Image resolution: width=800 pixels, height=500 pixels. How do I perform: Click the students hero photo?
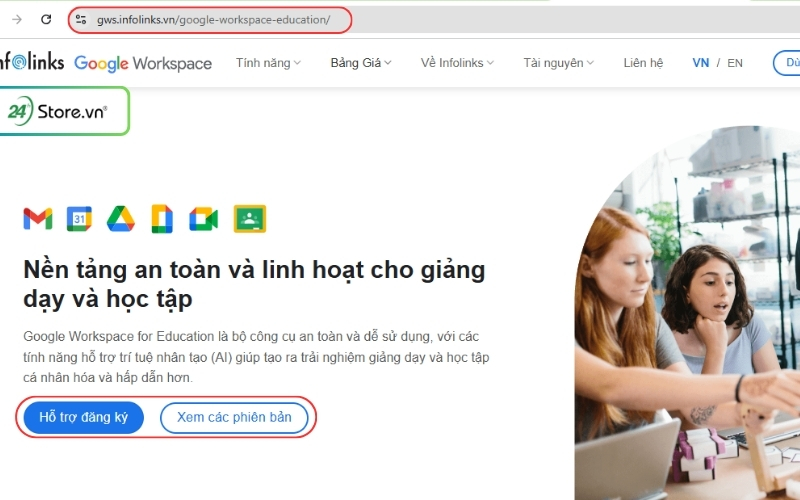pyautogui.click(x=687, y=313)
